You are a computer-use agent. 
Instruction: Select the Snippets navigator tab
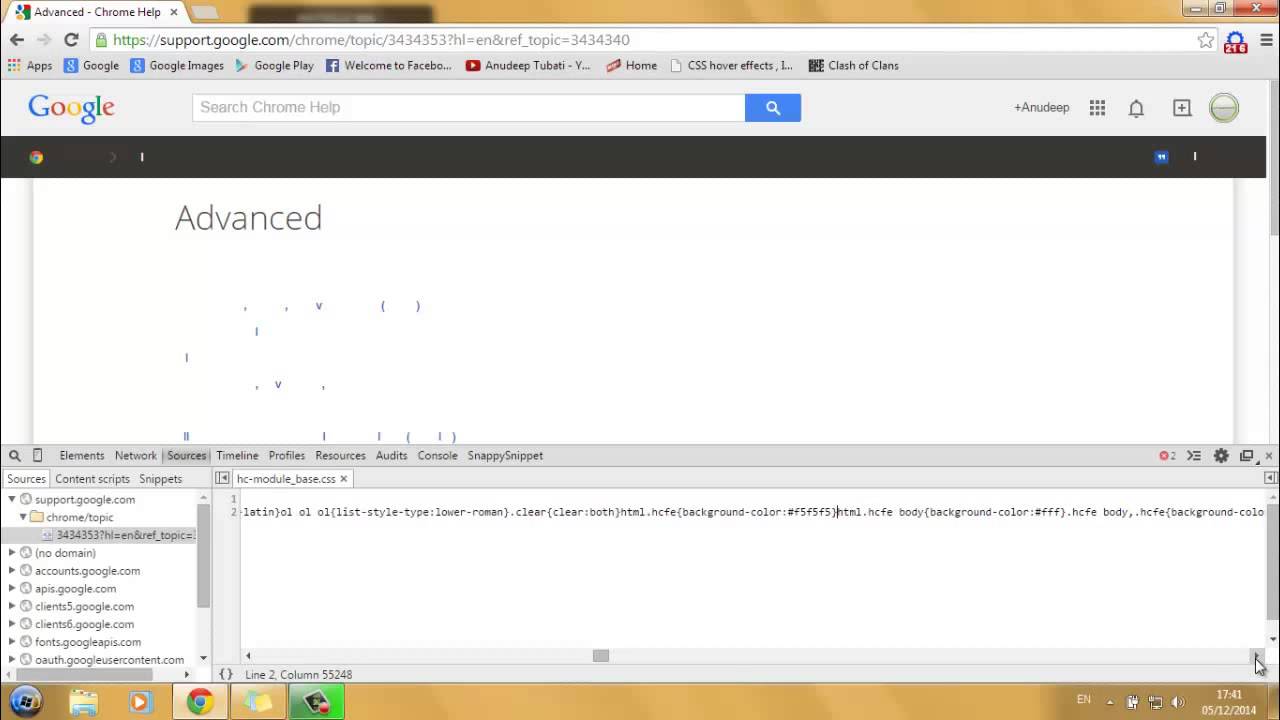pyautogui.click(x=160, y=479)
